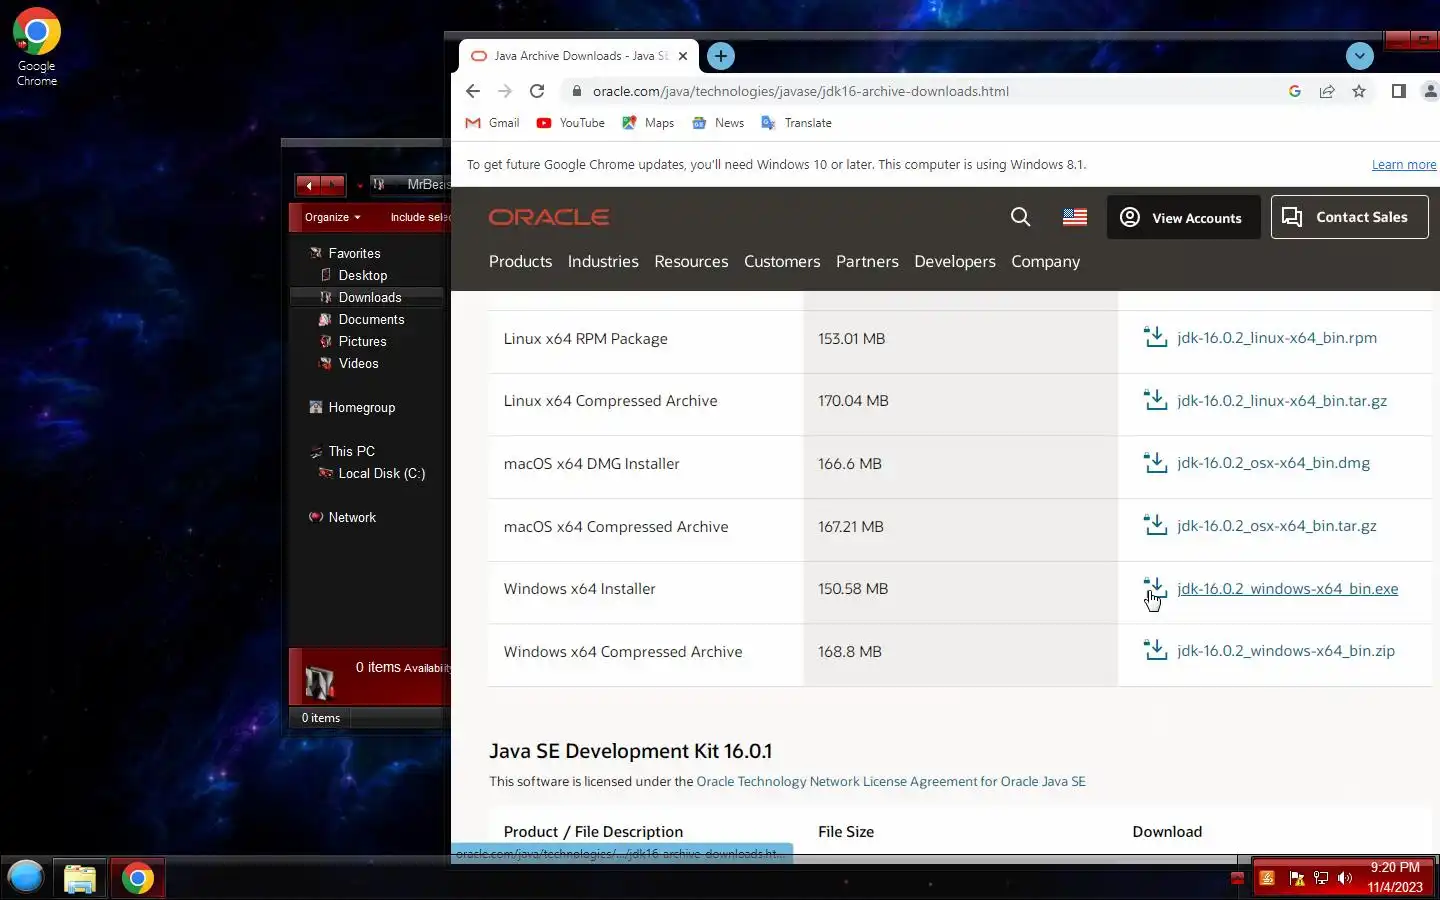The width and height of the screenshot is (1440, 900).
Task: Open Chrome profile avatar
Action: point(1431,91)
